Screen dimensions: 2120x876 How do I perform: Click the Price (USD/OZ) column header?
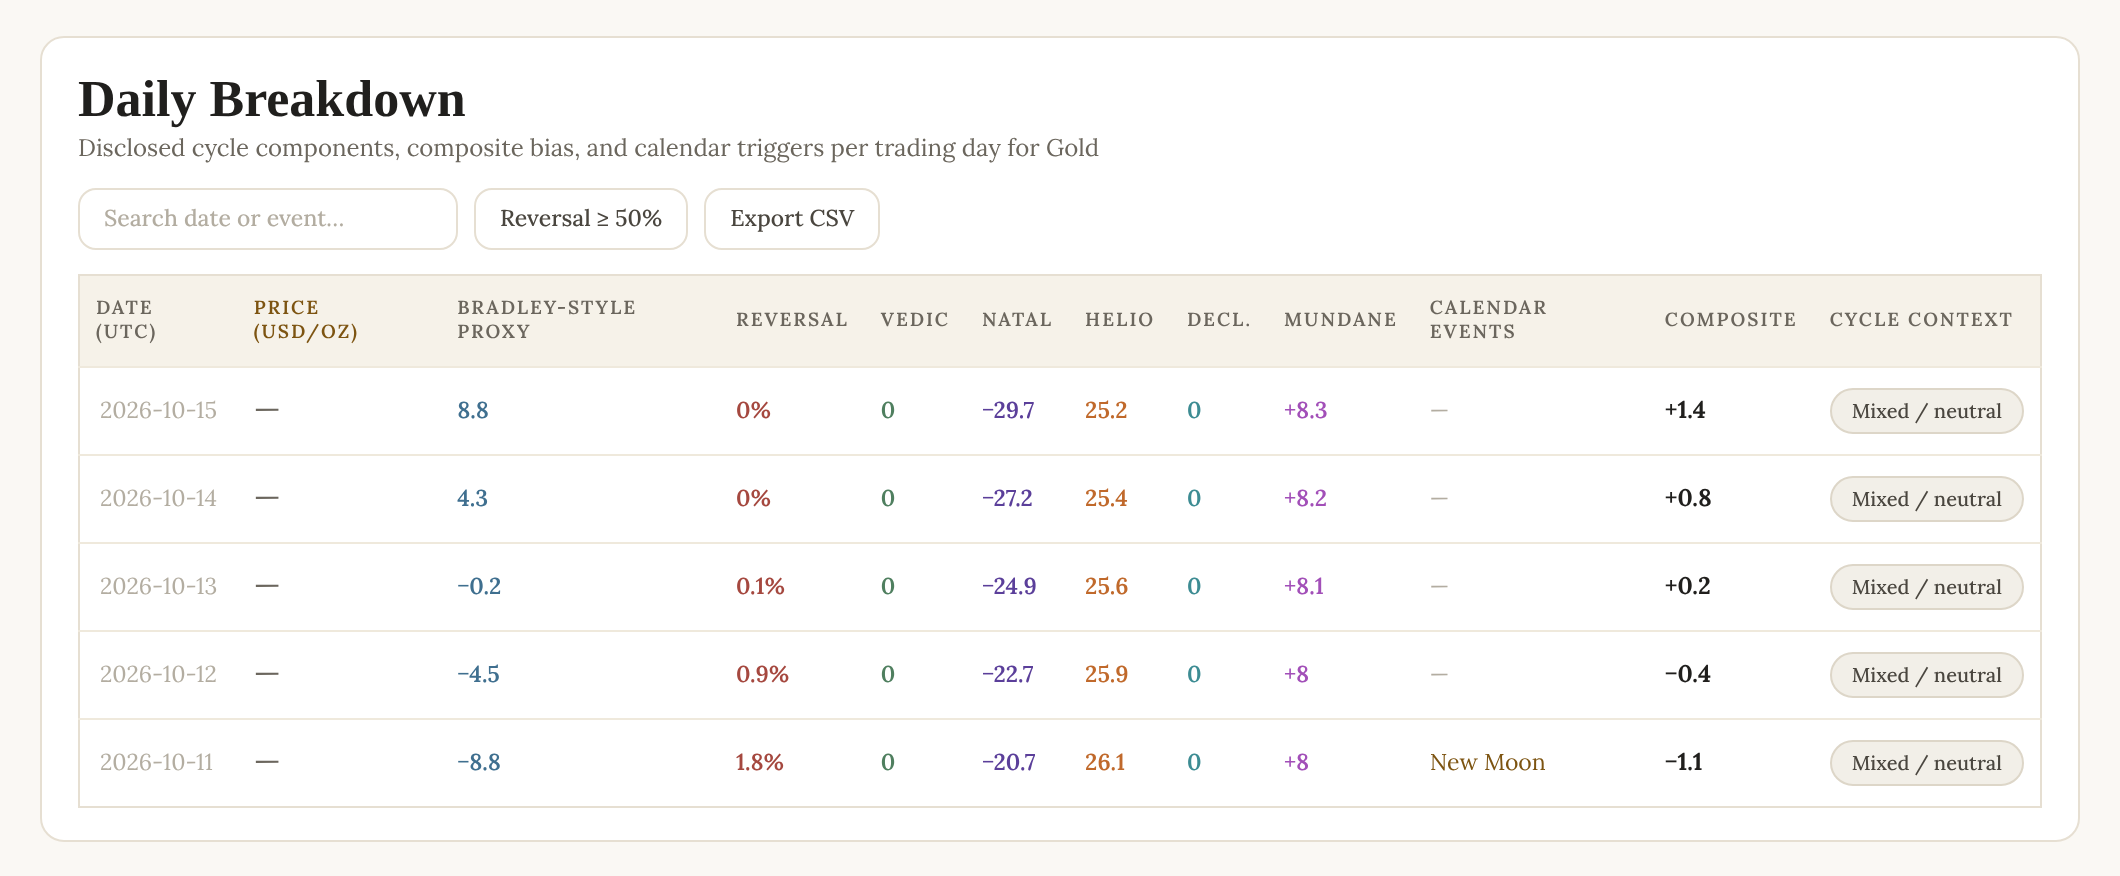tap(306, 320)
